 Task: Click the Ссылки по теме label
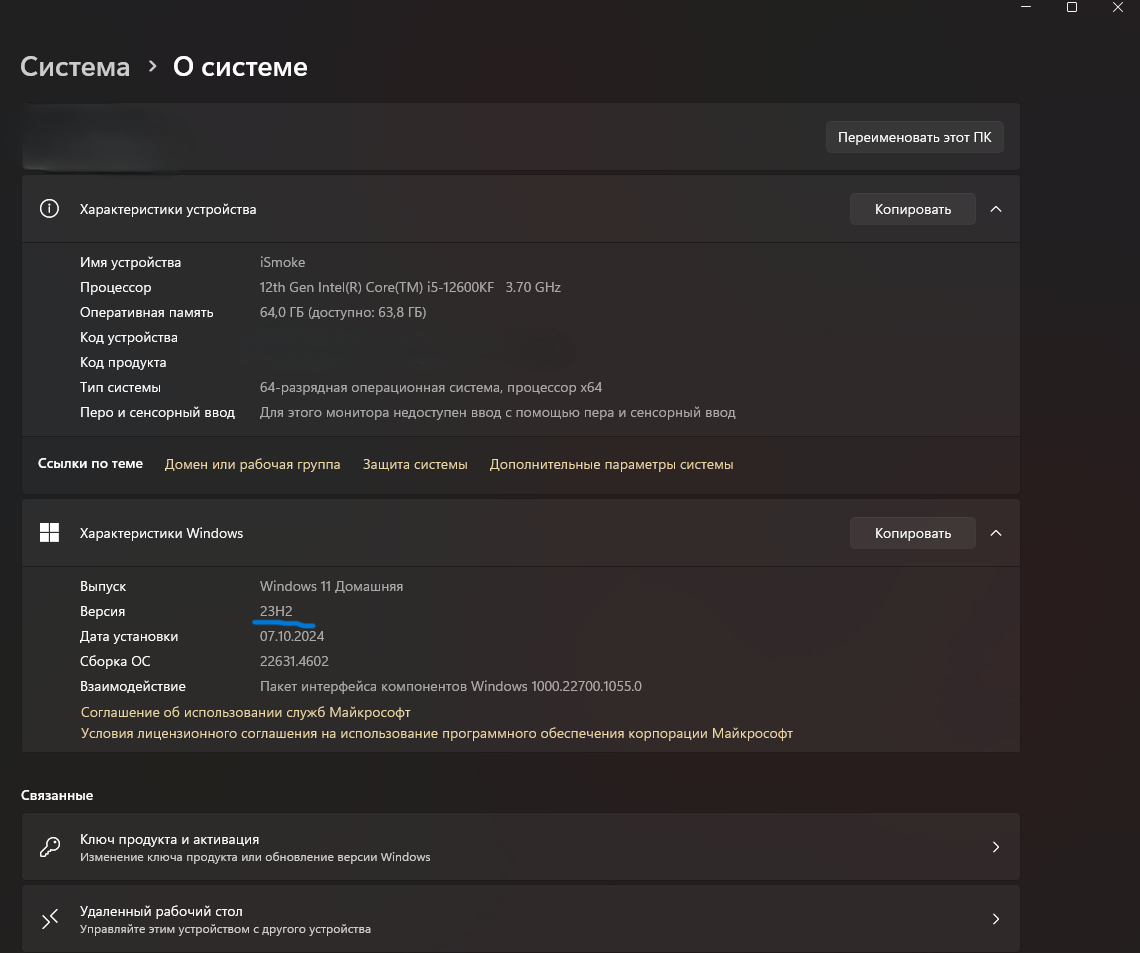90,464
